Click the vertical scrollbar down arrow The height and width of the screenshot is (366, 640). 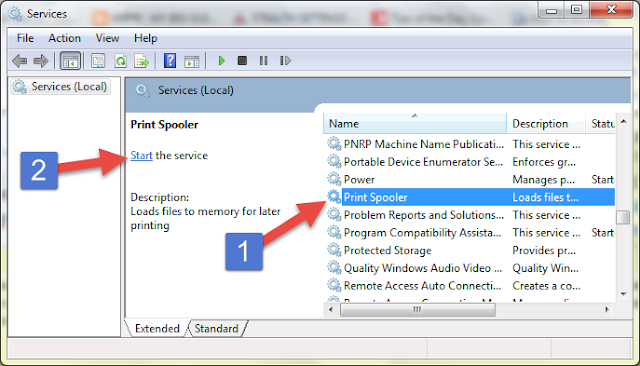[x=623, y=294]
